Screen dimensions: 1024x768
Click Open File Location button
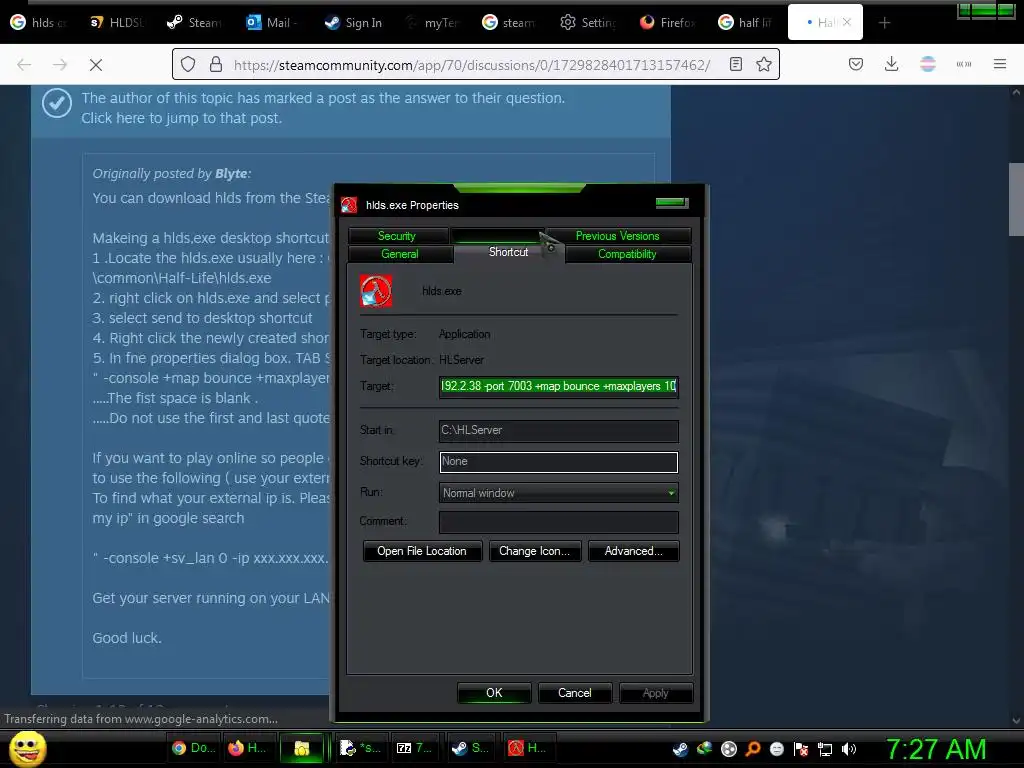(x=422, y=551)
